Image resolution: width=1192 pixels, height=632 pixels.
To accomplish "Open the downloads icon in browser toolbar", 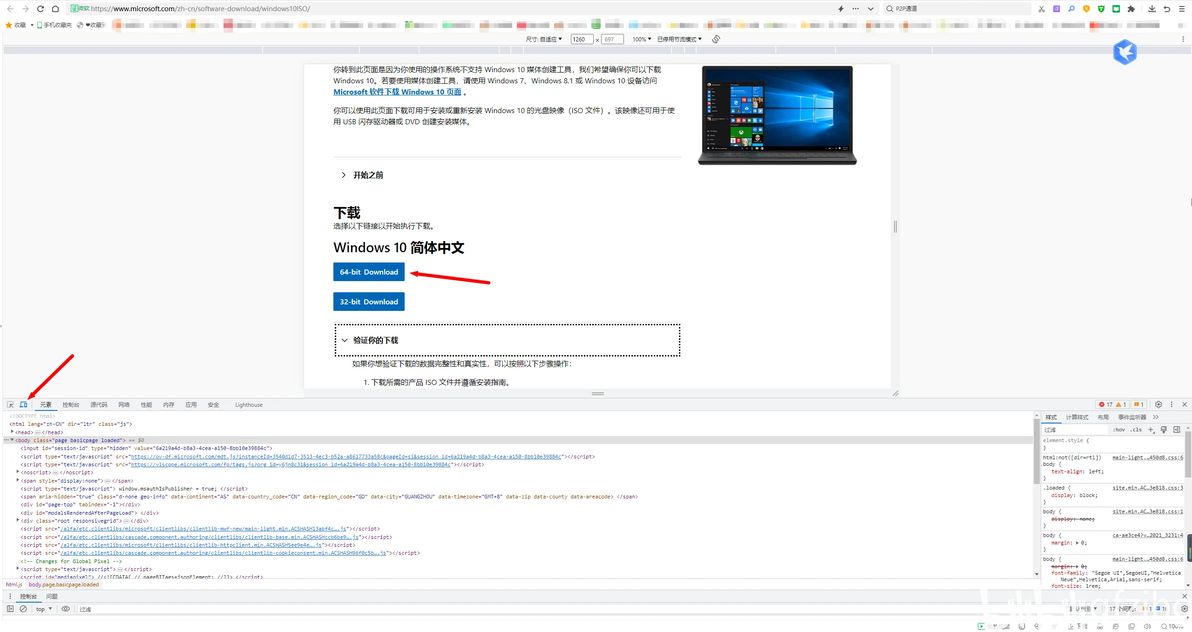I will coord(1152,8).
